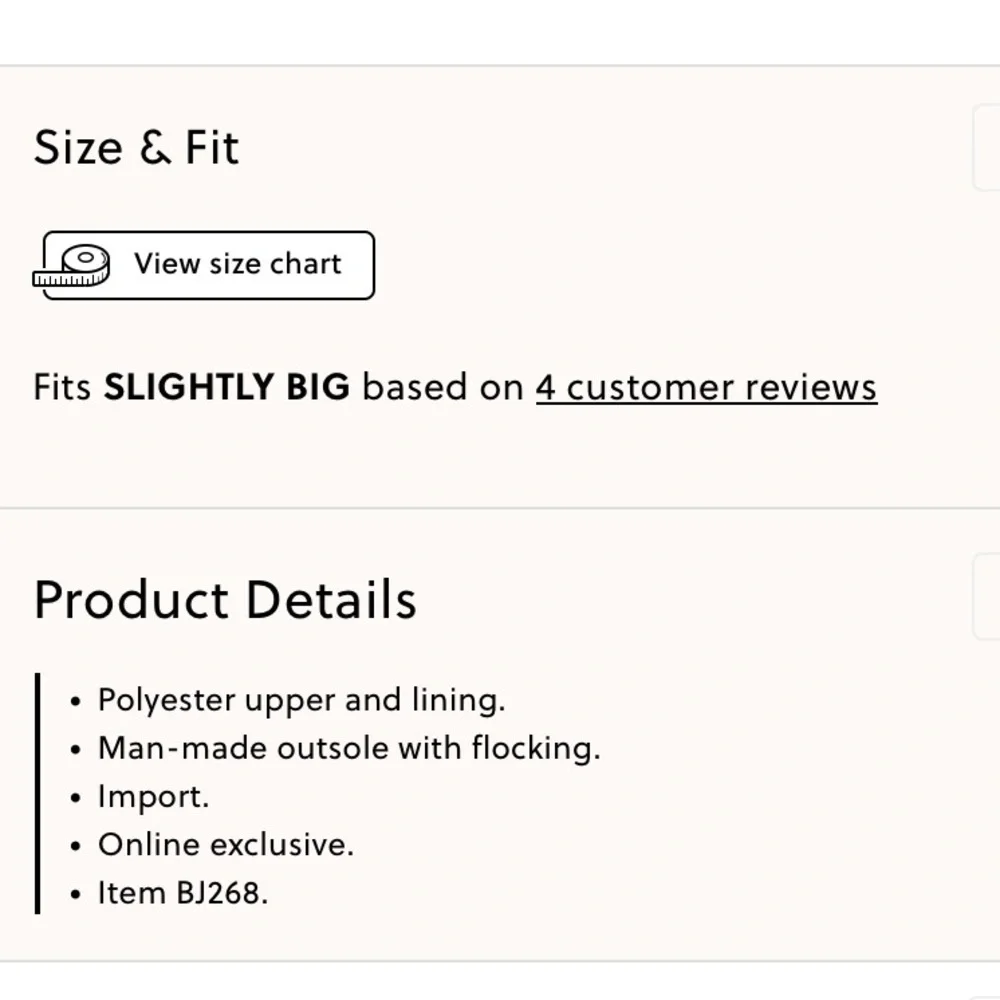Click the Online exclusive. list item
Viewport: 1000px width, 1000px height.
tap(226, 844)
